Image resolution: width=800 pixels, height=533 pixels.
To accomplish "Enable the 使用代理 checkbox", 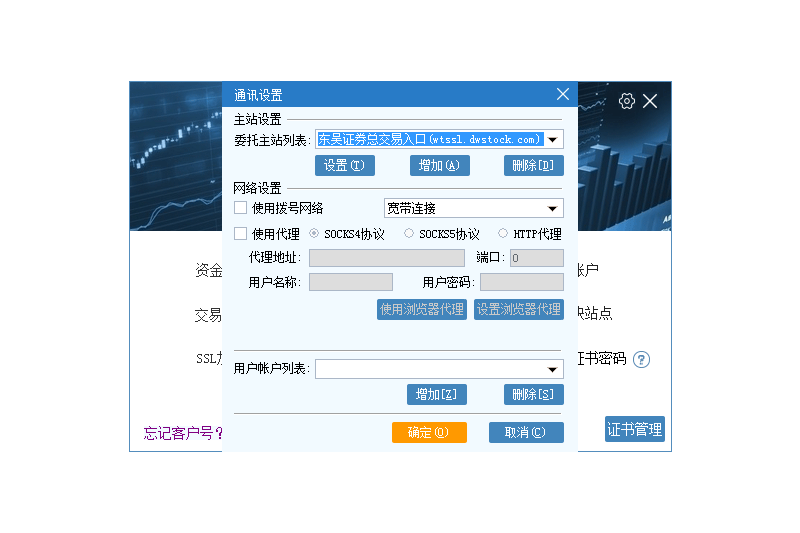I will click(240, 234).
